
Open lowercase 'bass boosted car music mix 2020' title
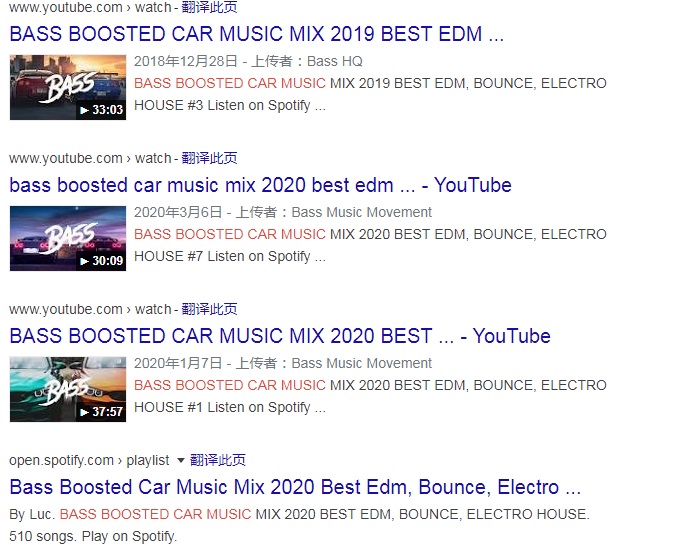260,185
